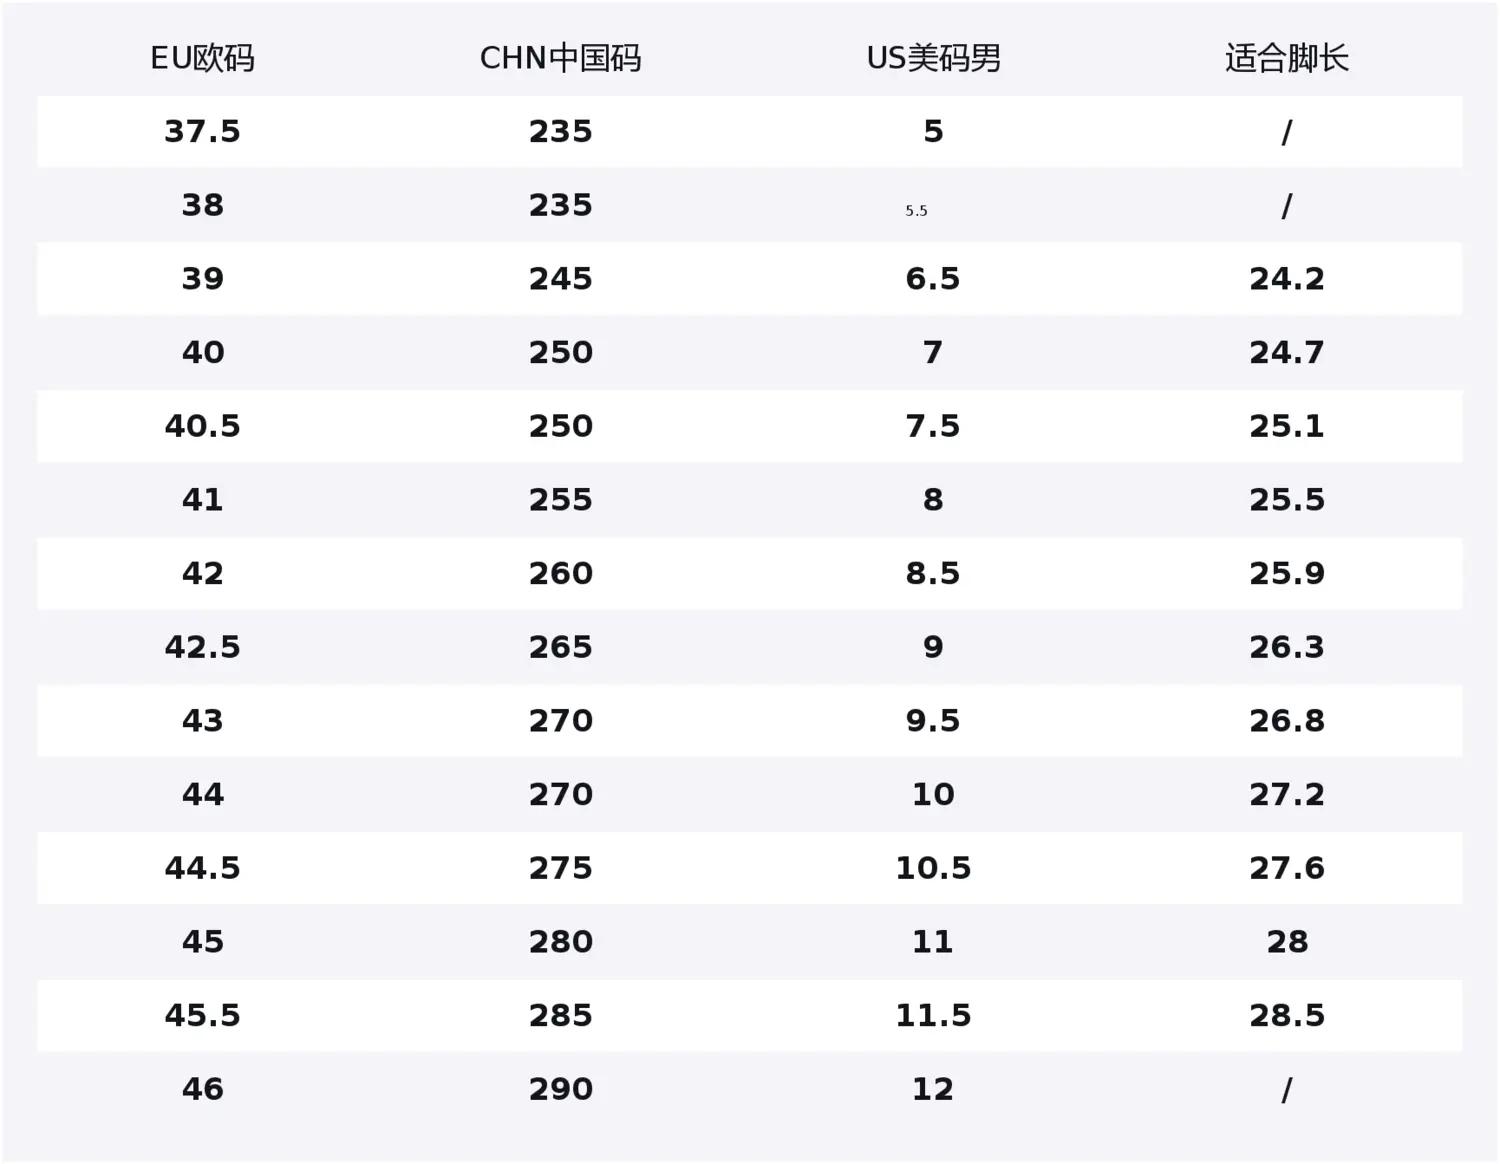Select the 28.5 foot length value
Viewport: 1500px width, 1164px height.
pos(1286,1016)
